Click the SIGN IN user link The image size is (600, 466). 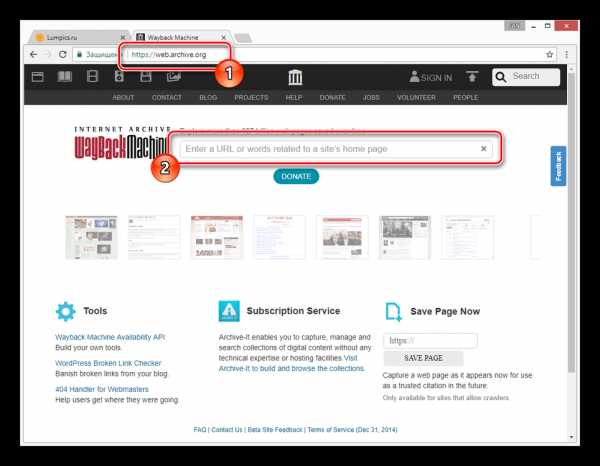tap(431, 77)
